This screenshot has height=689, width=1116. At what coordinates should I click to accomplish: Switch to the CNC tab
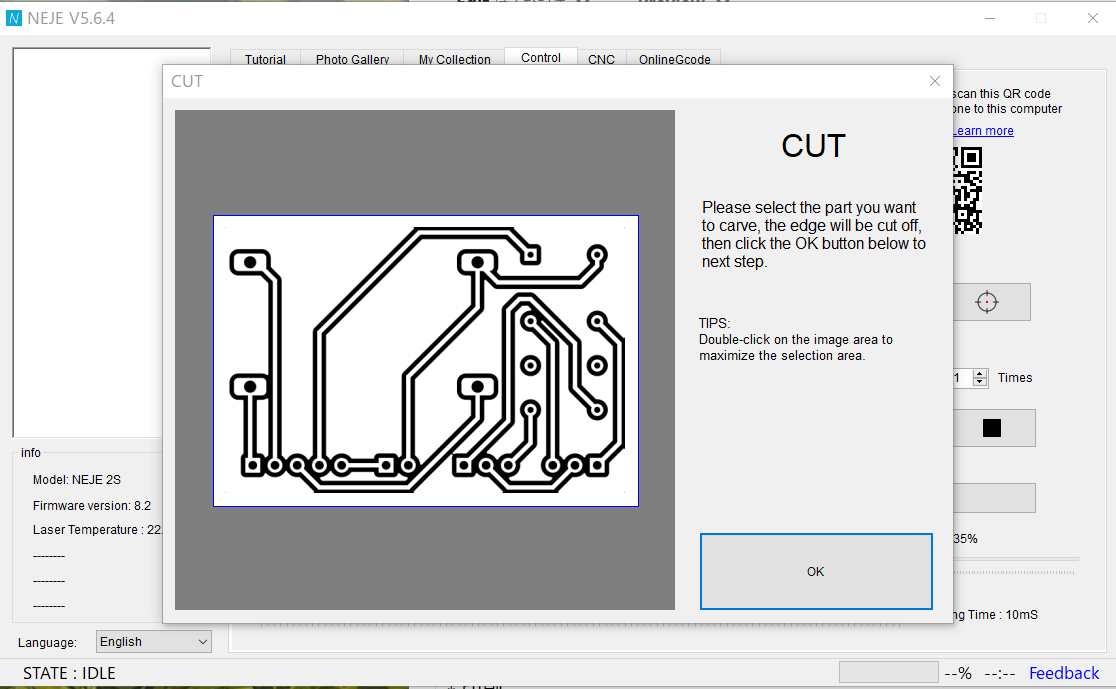(601, 59)
